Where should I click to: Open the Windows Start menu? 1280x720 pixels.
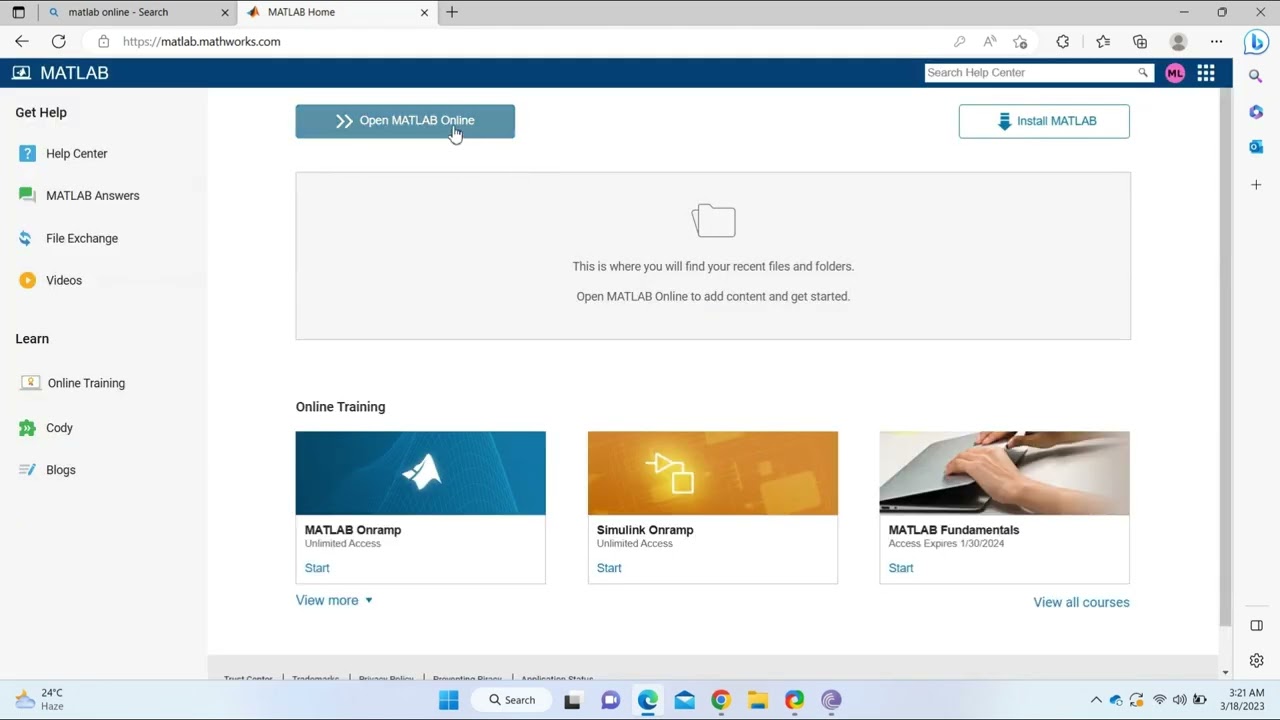(449, 700)
